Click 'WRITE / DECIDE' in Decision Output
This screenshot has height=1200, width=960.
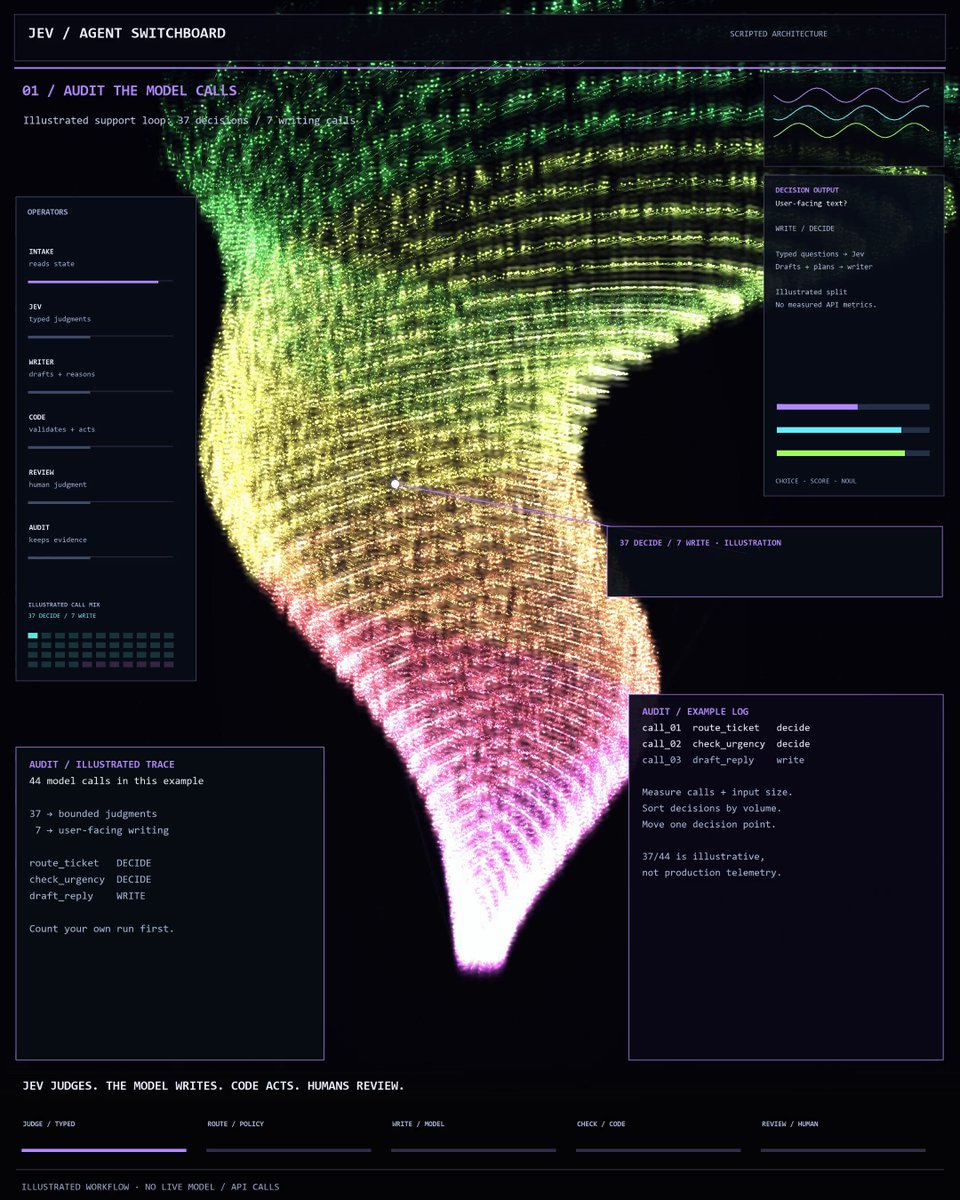[805, 228]
